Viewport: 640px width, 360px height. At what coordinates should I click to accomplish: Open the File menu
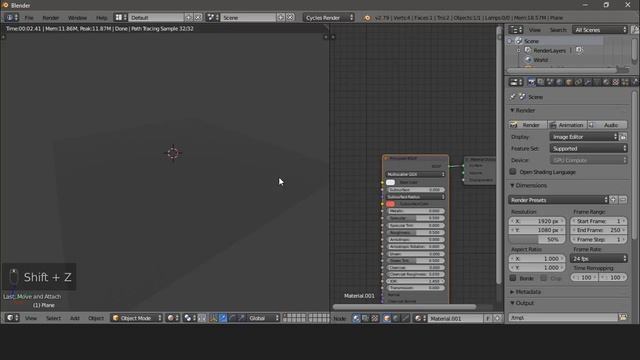29,18
